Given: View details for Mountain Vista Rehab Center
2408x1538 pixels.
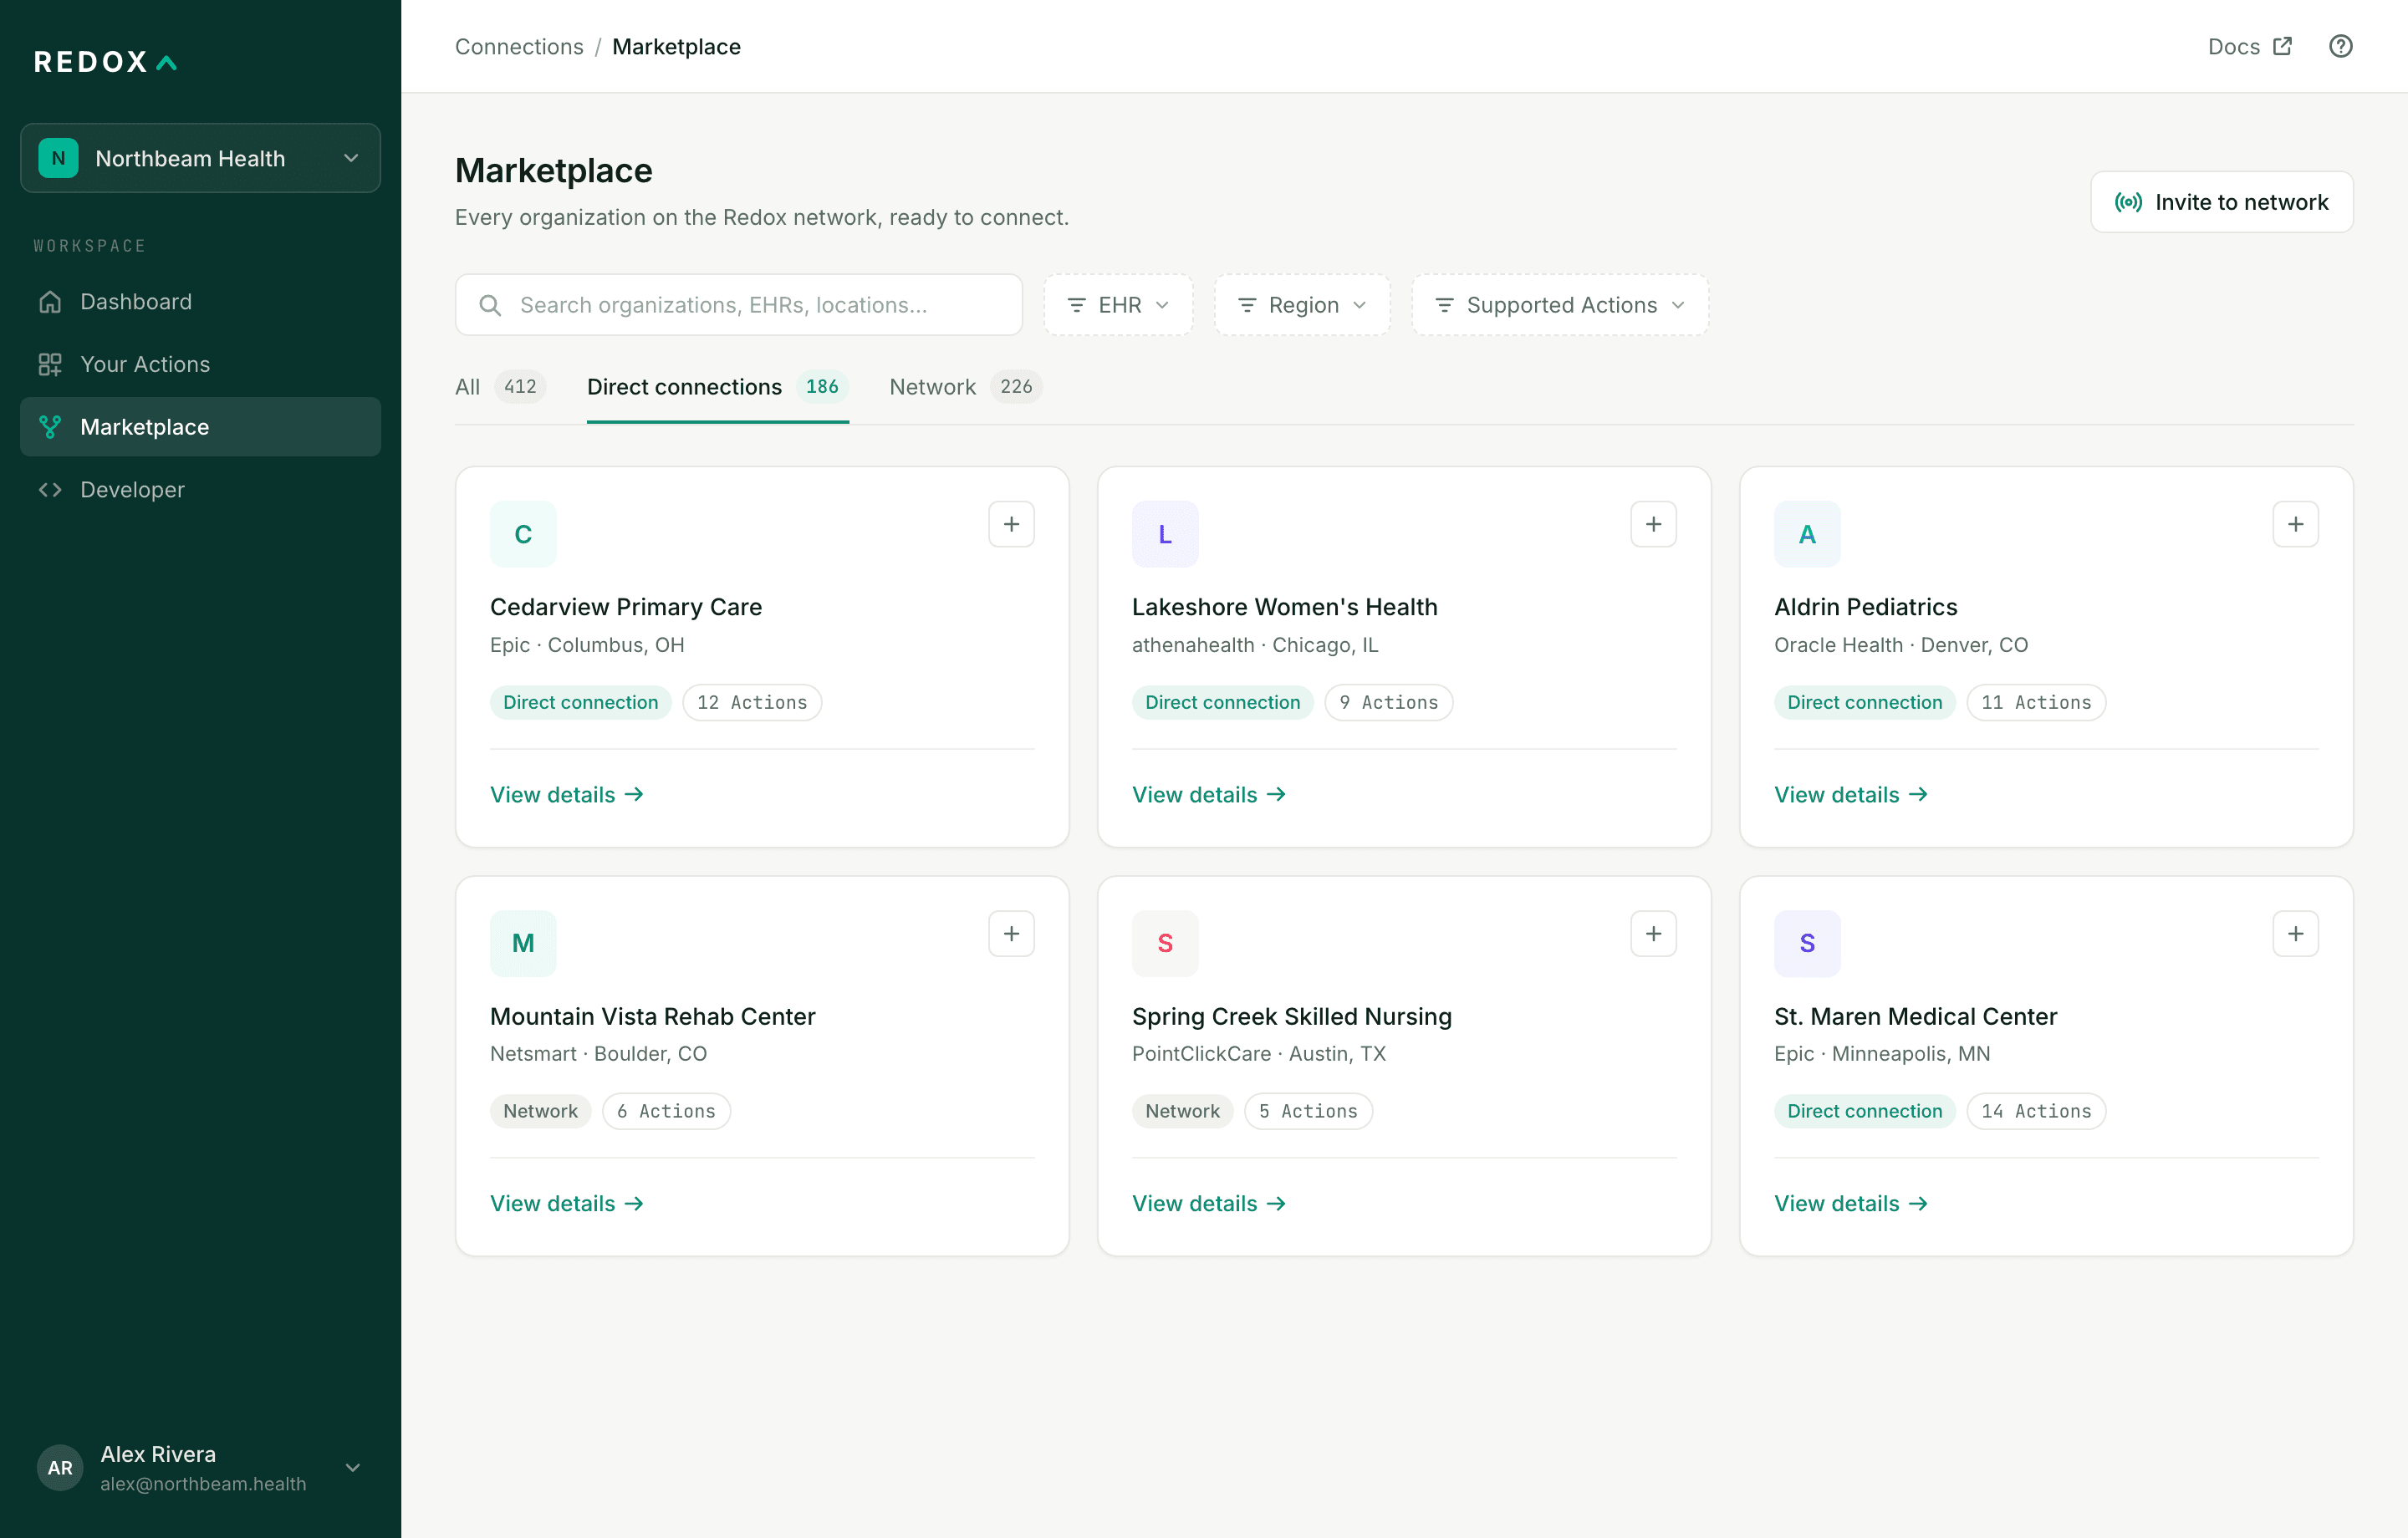Looking at the screenshot, I should pyautogui.click(x=566, y=1203).
